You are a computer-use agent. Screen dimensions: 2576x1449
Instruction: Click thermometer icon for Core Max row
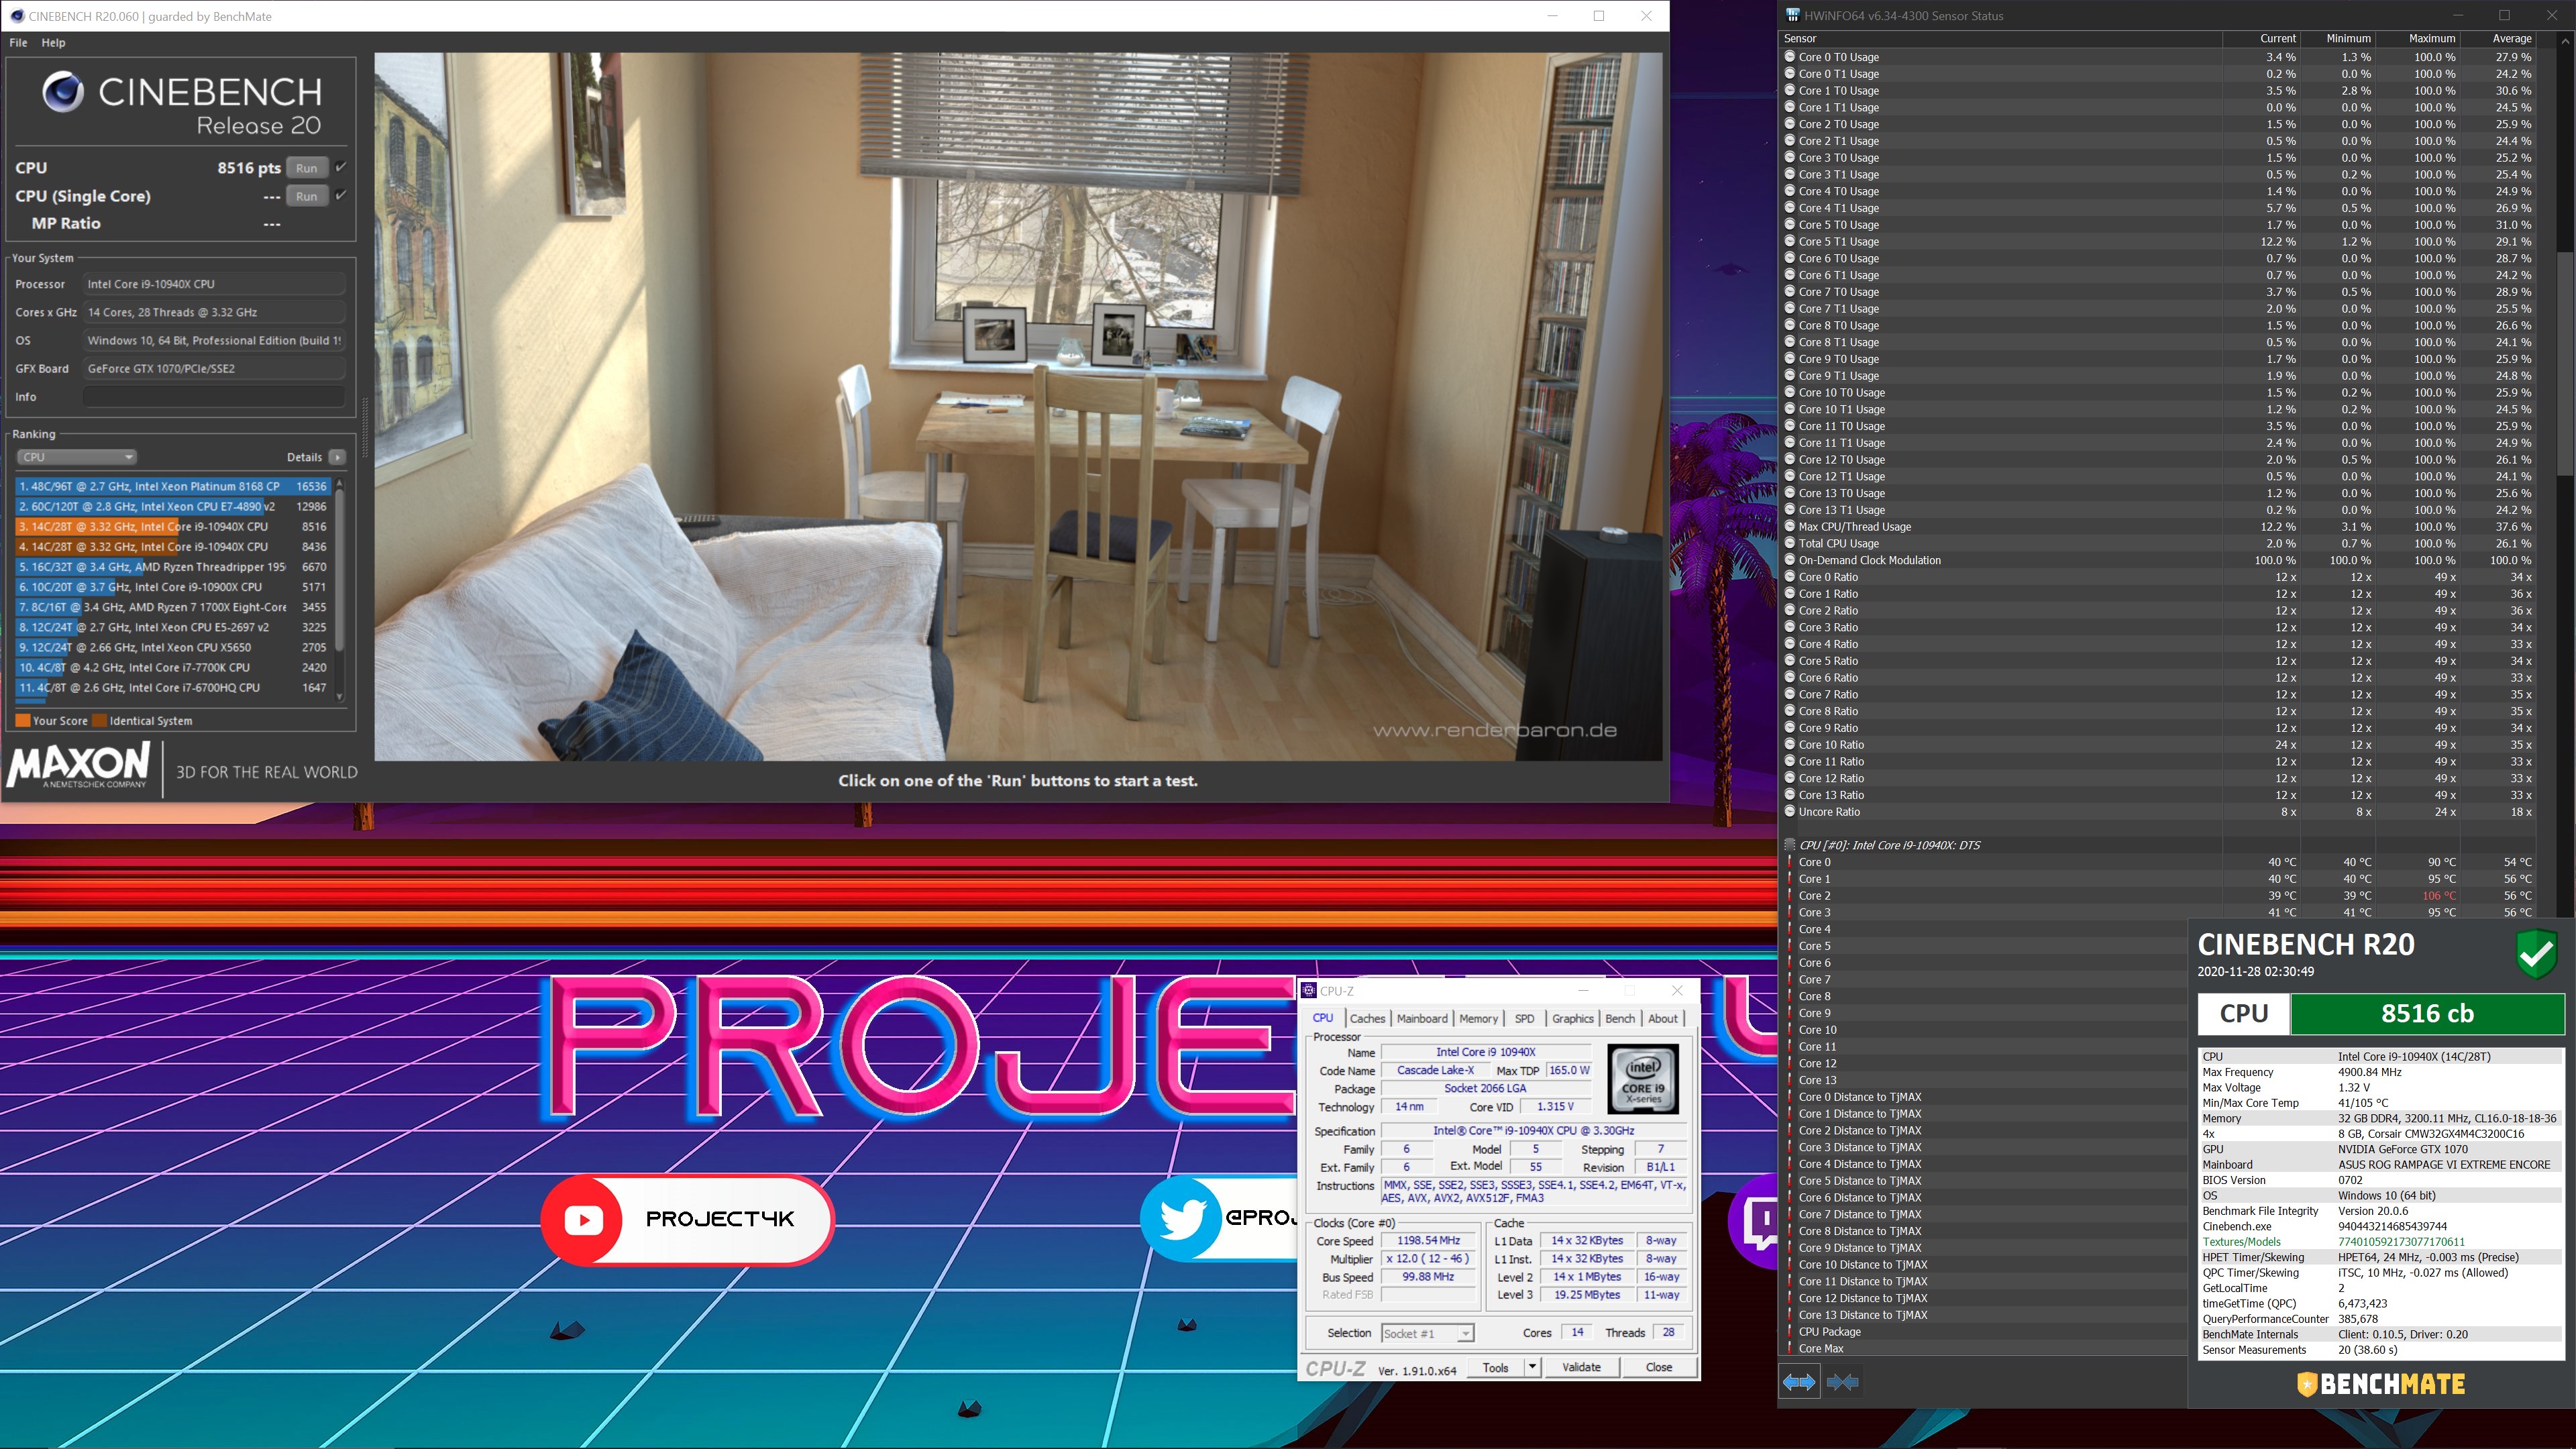tap(1790, 1349)
